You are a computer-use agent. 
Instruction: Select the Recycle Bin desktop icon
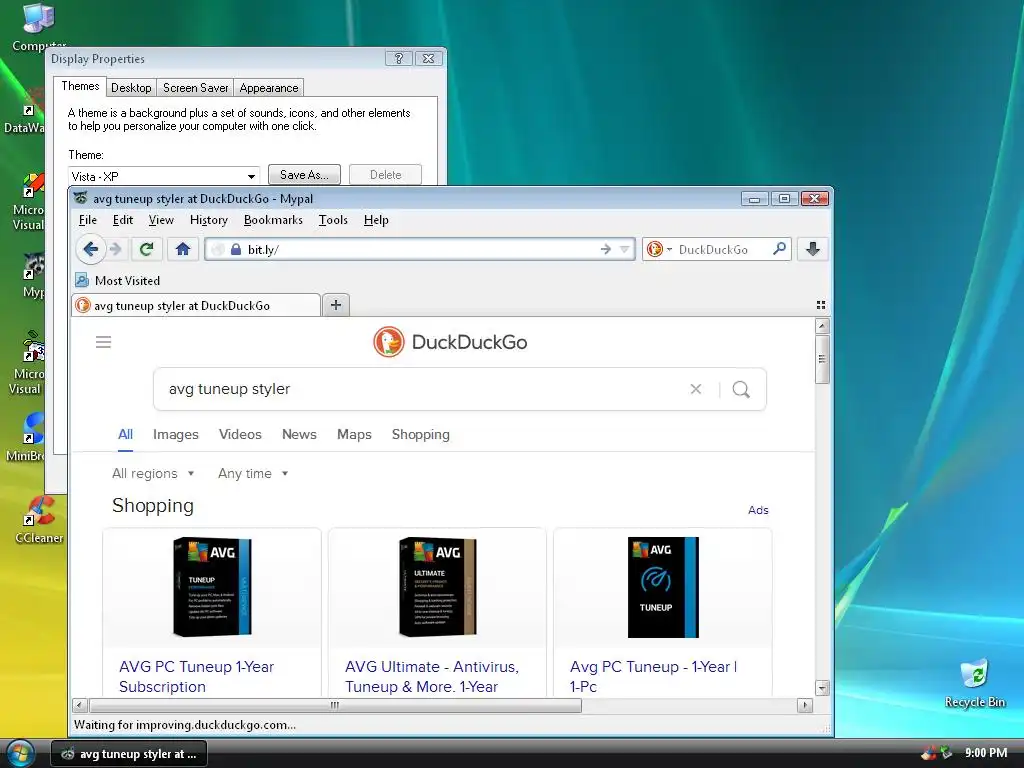point(975,682)
